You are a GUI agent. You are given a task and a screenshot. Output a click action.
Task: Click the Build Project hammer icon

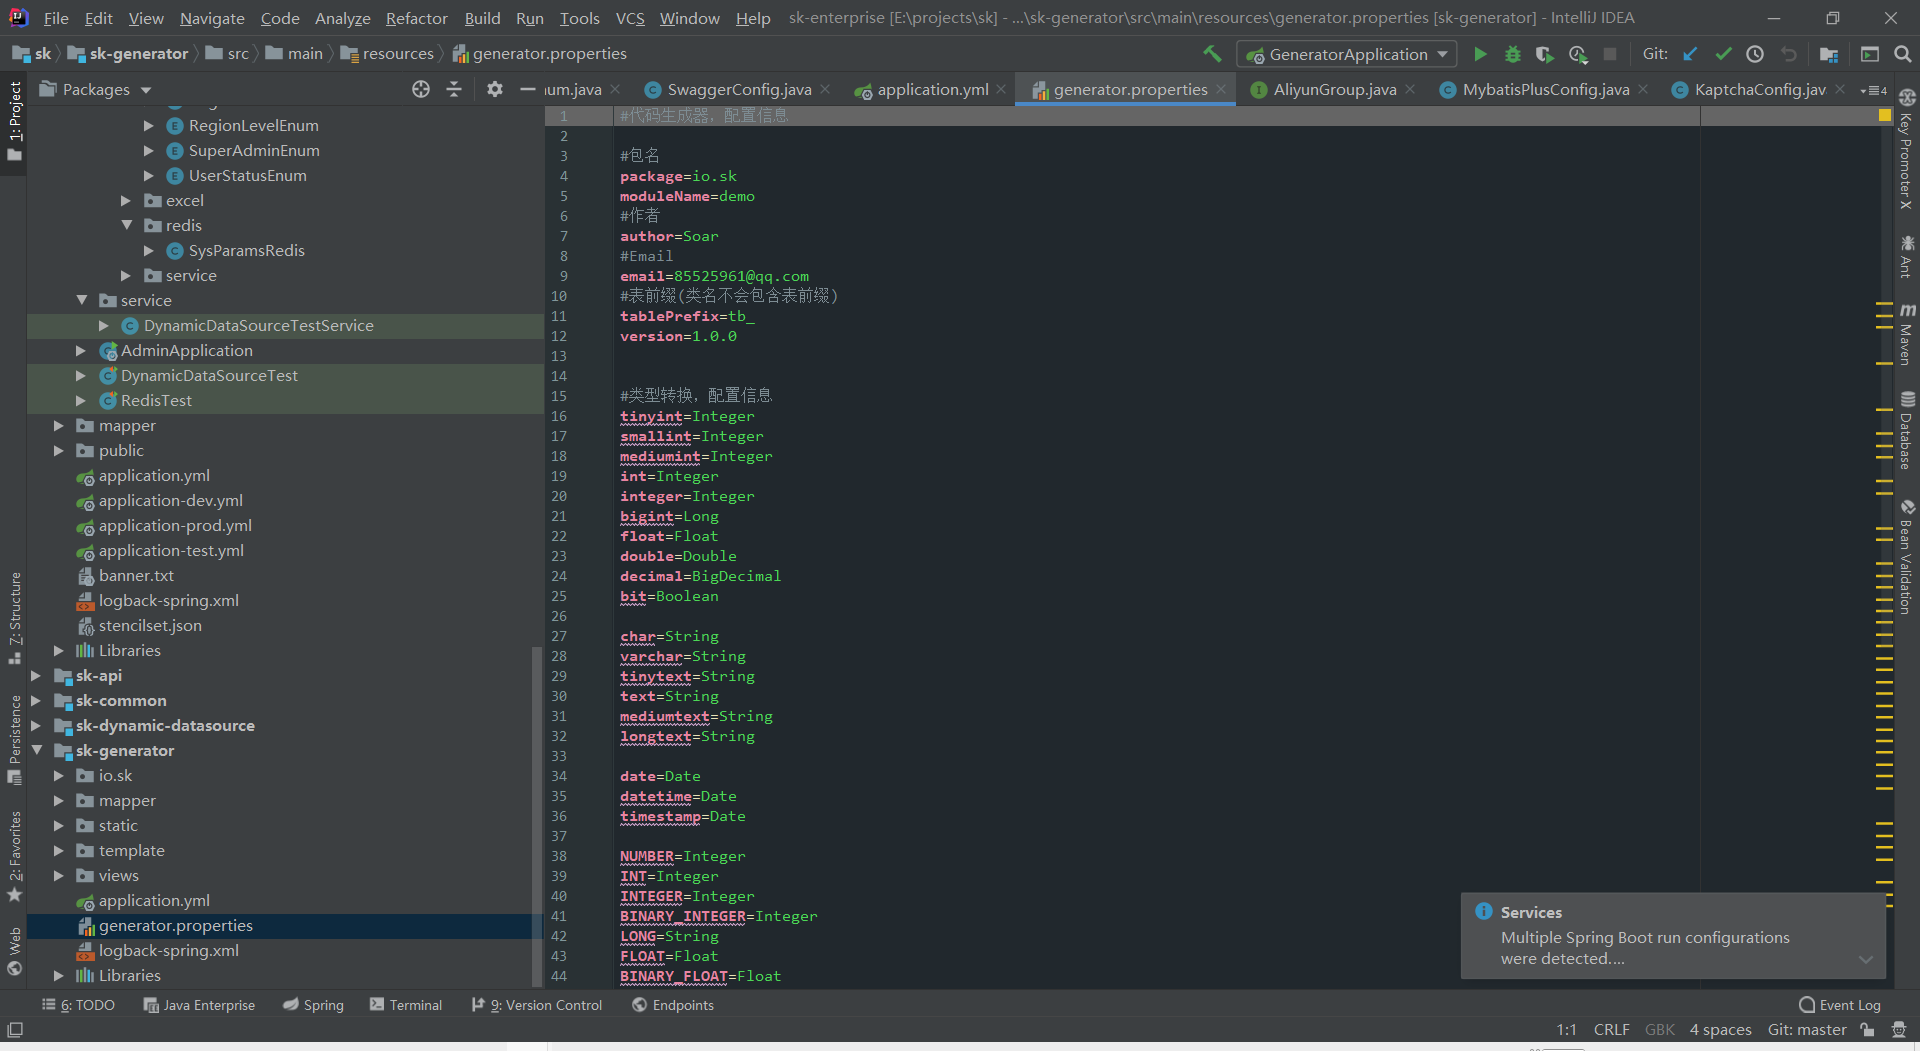pyautogui.click(x=1212, y=54)
